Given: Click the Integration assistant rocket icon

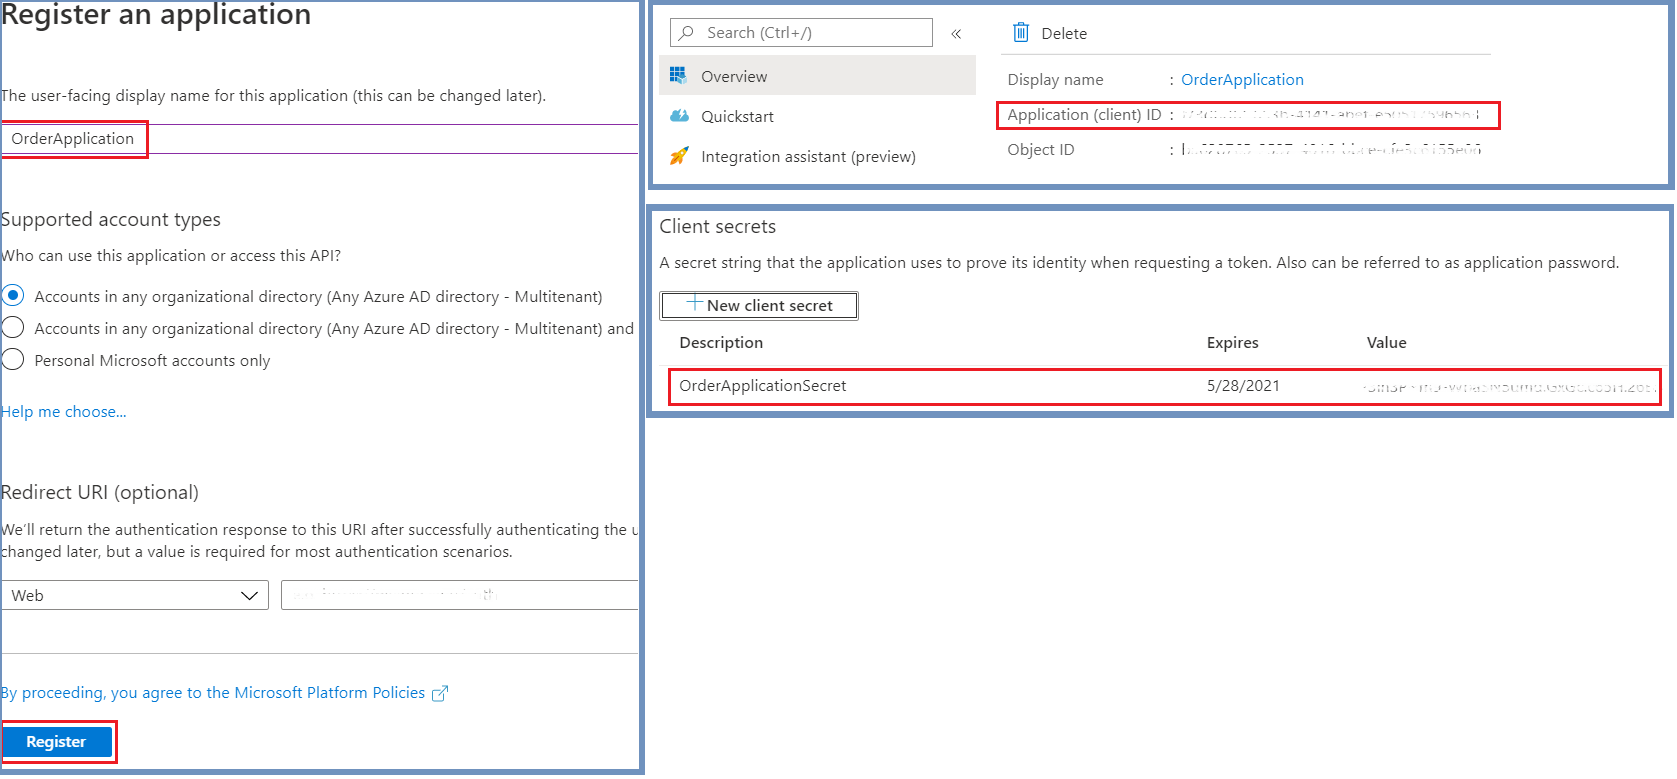Looking at the screenshot, I should [679, 156].
